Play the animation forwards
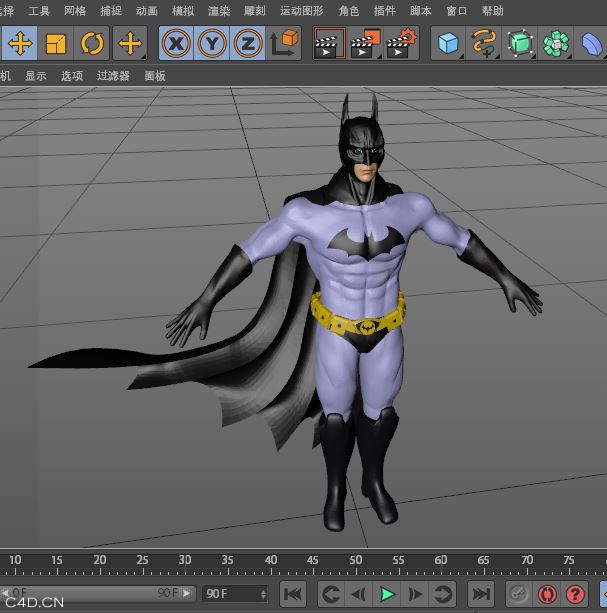607x613 pixels. (387, 594)
